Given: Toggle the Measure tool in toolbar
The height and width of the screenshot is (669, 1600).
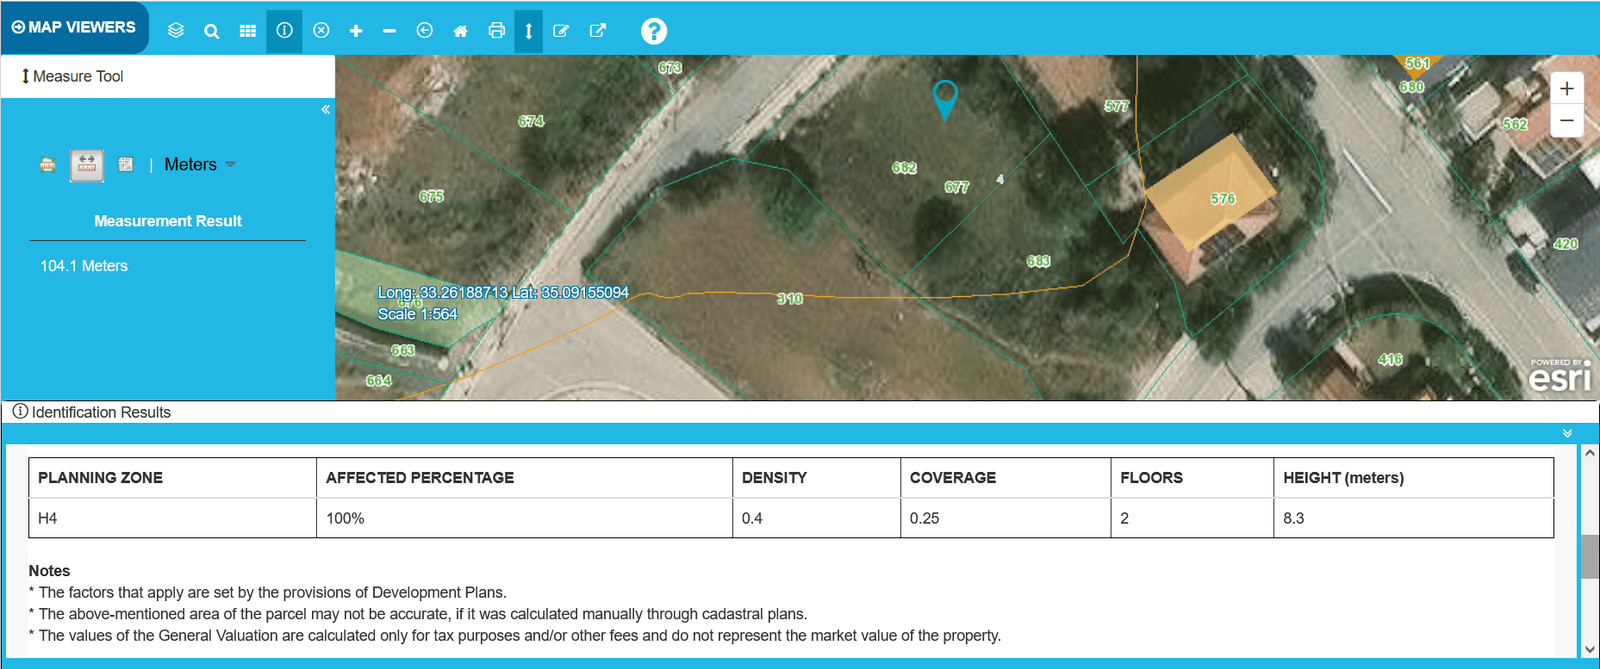Looking at the screenshot, I should [528, 31].
